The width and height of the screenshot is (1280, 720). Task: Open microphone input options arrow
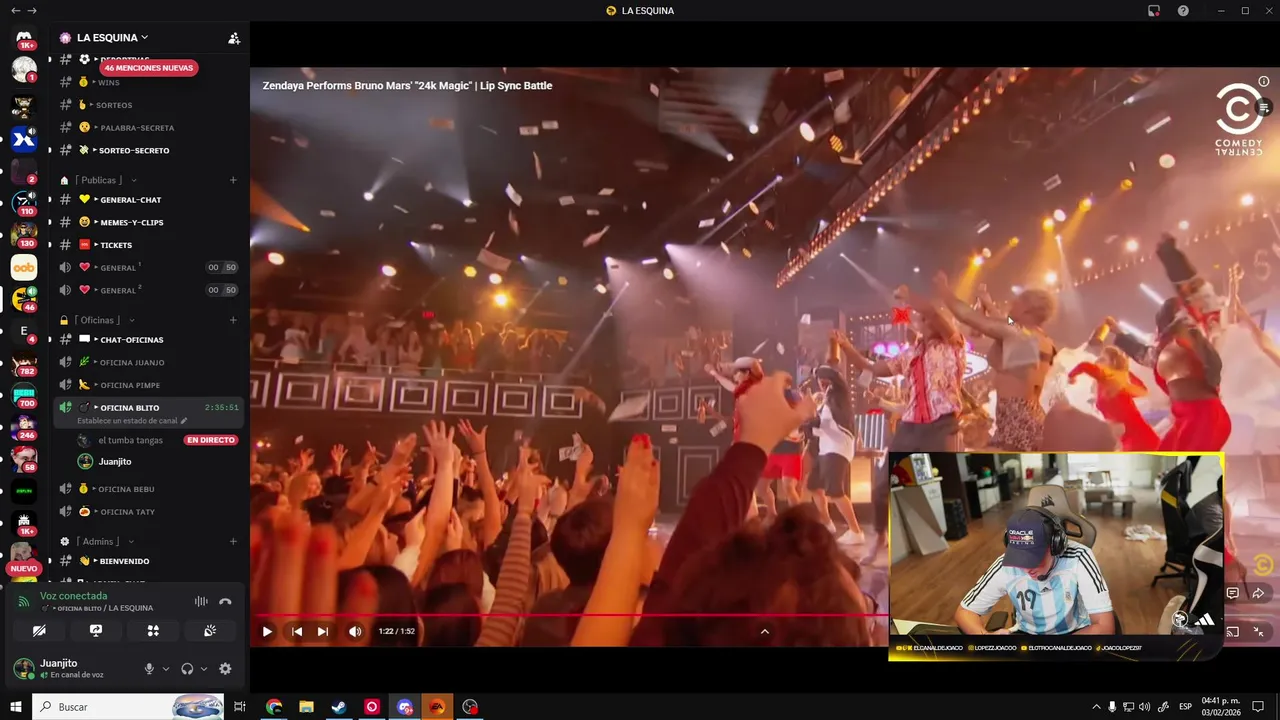[x=166, y=669]
